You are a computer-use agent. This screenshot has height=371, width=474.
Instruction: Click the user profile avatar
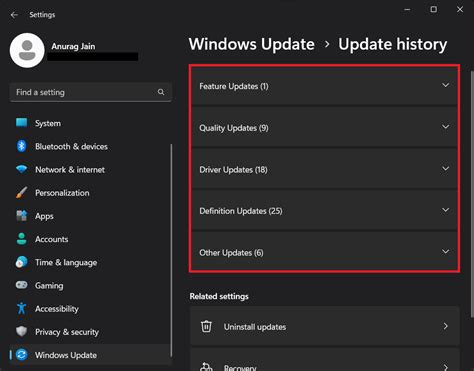(x=27, y=50)
